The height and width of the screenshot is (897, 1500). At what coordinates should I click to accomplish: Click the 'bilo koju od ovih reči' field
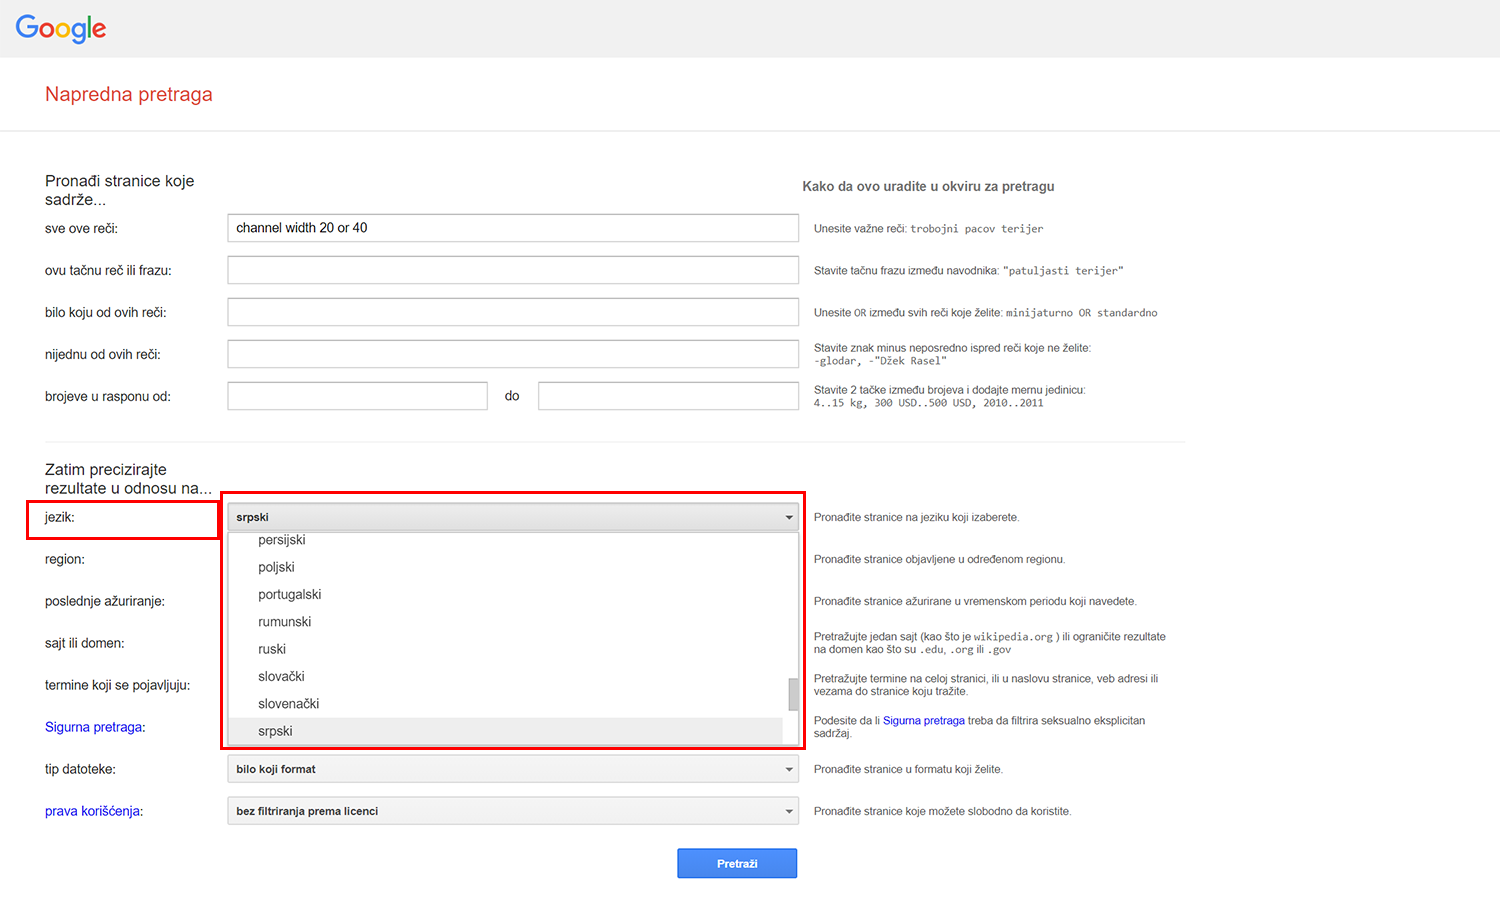[x=513, y=312]
